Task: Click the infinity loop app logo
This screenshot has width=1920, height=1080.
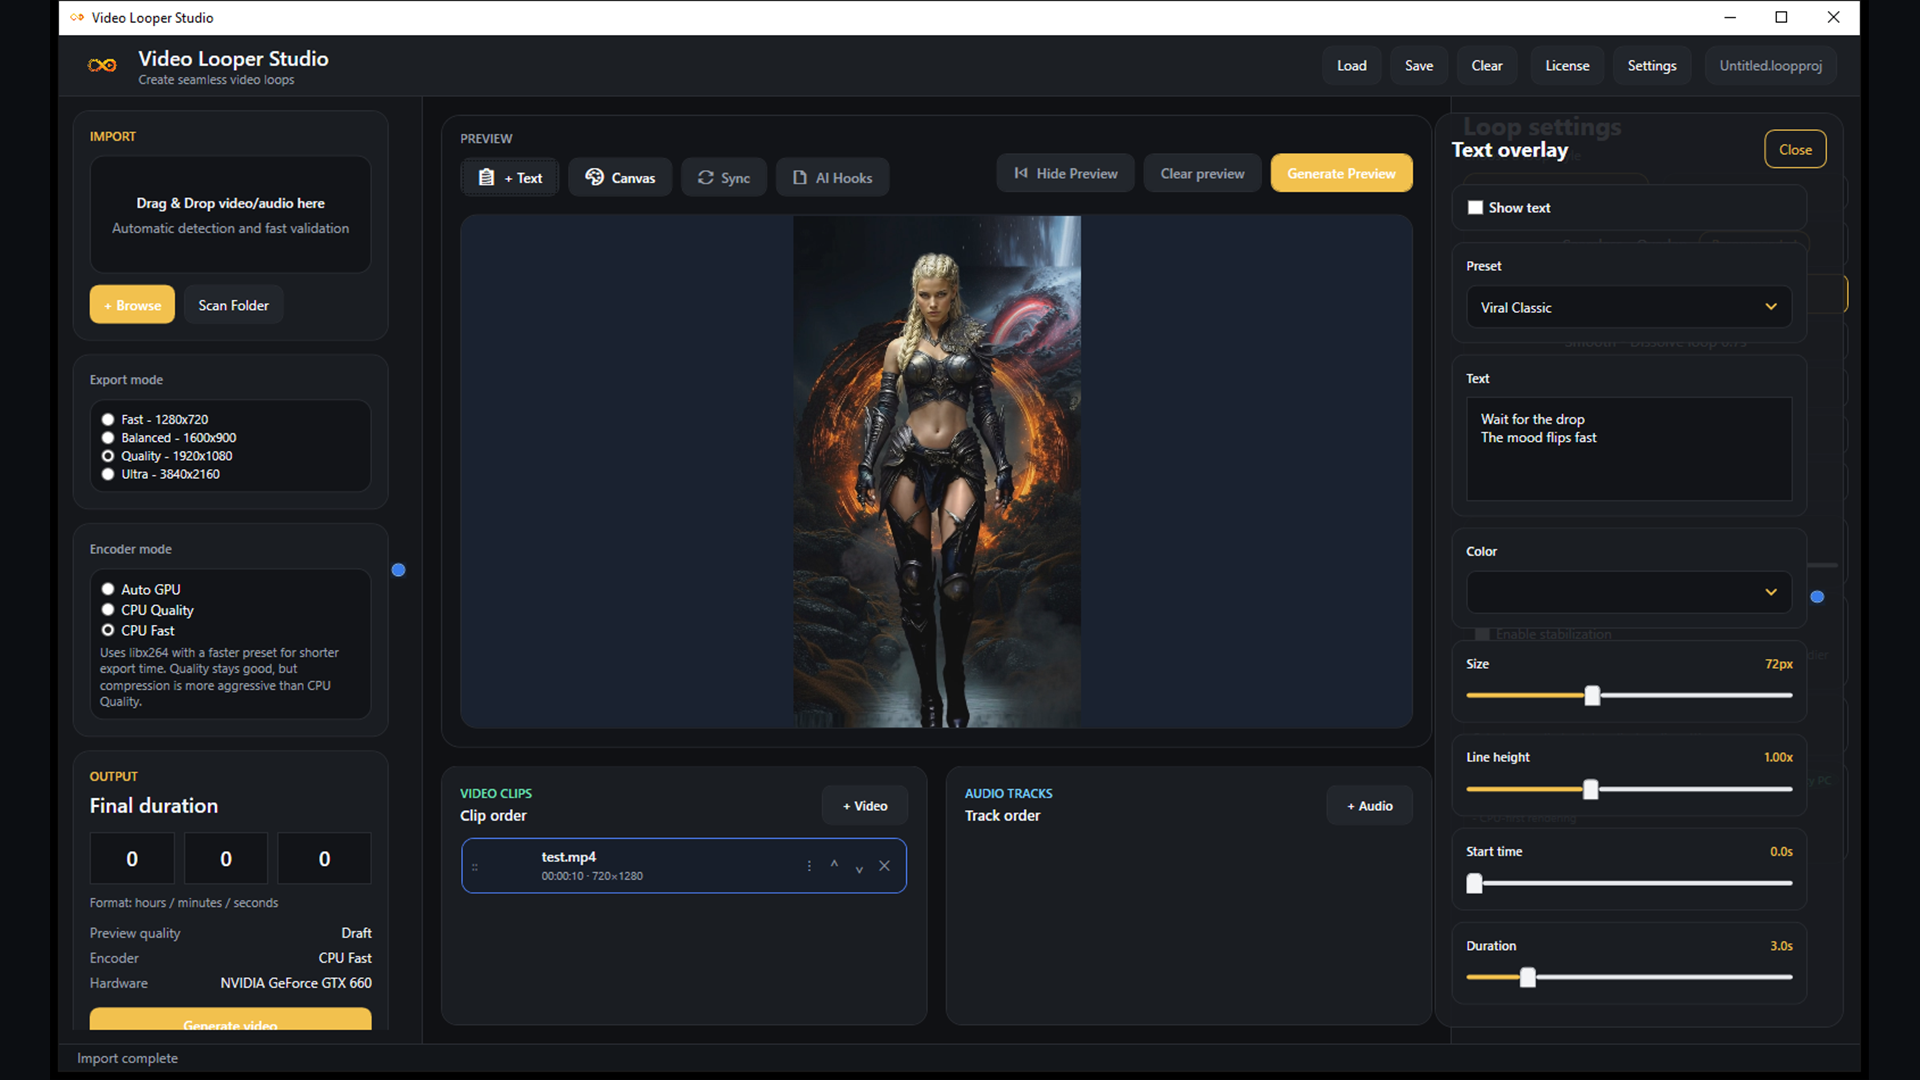Action: (x=102, y=66)
